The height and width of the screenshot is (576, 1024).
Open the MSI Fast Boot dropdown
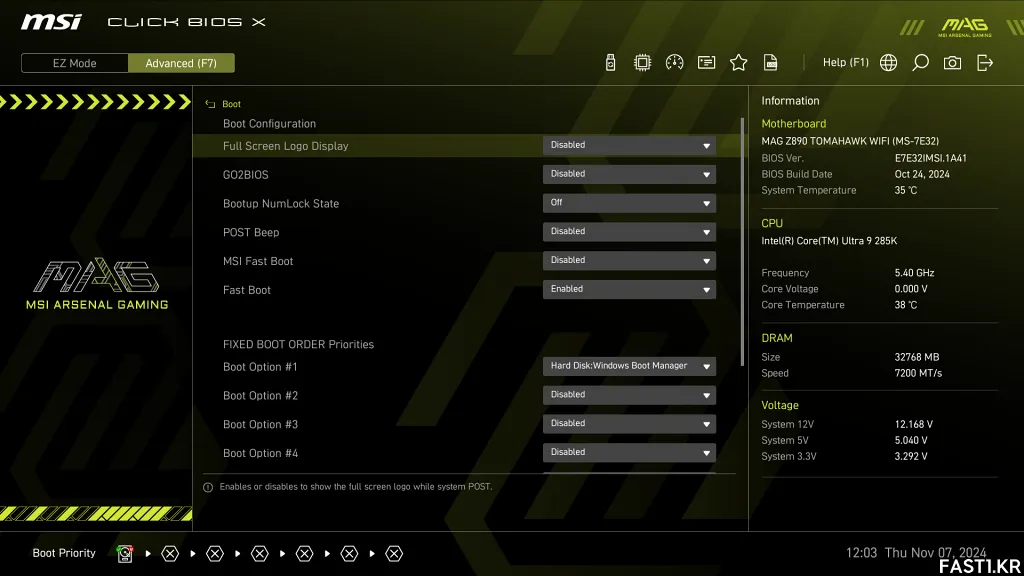tap(629, 261)
